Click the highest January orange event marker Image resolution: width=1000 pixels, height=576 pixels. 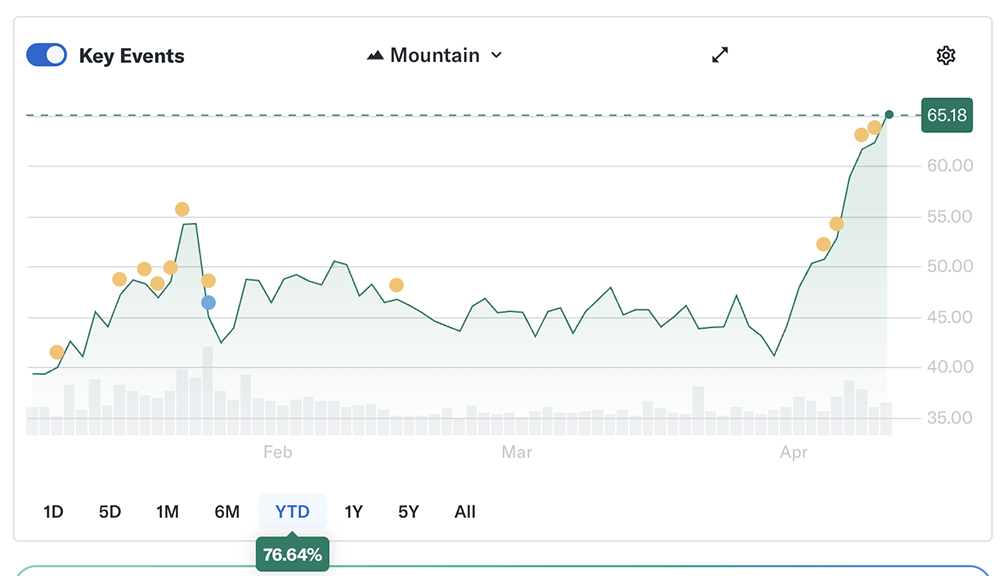pos(182,209)
